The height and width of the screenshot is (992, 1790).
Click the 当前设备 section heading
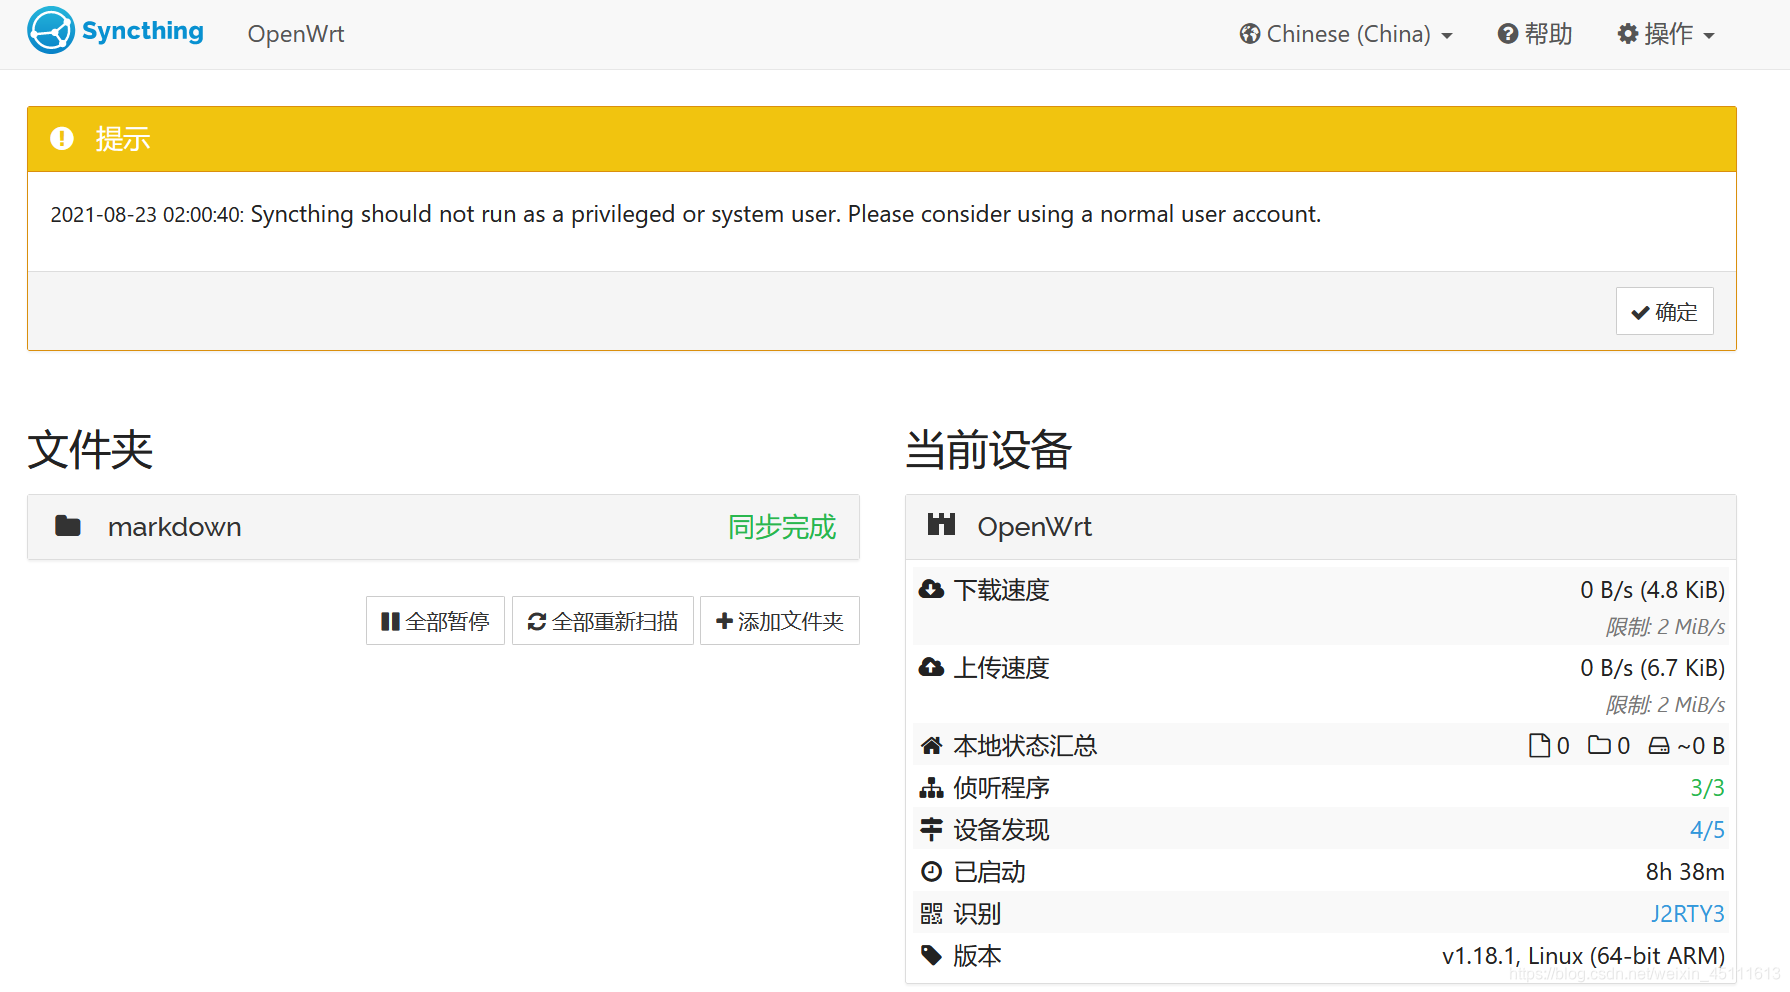(988, 450)
